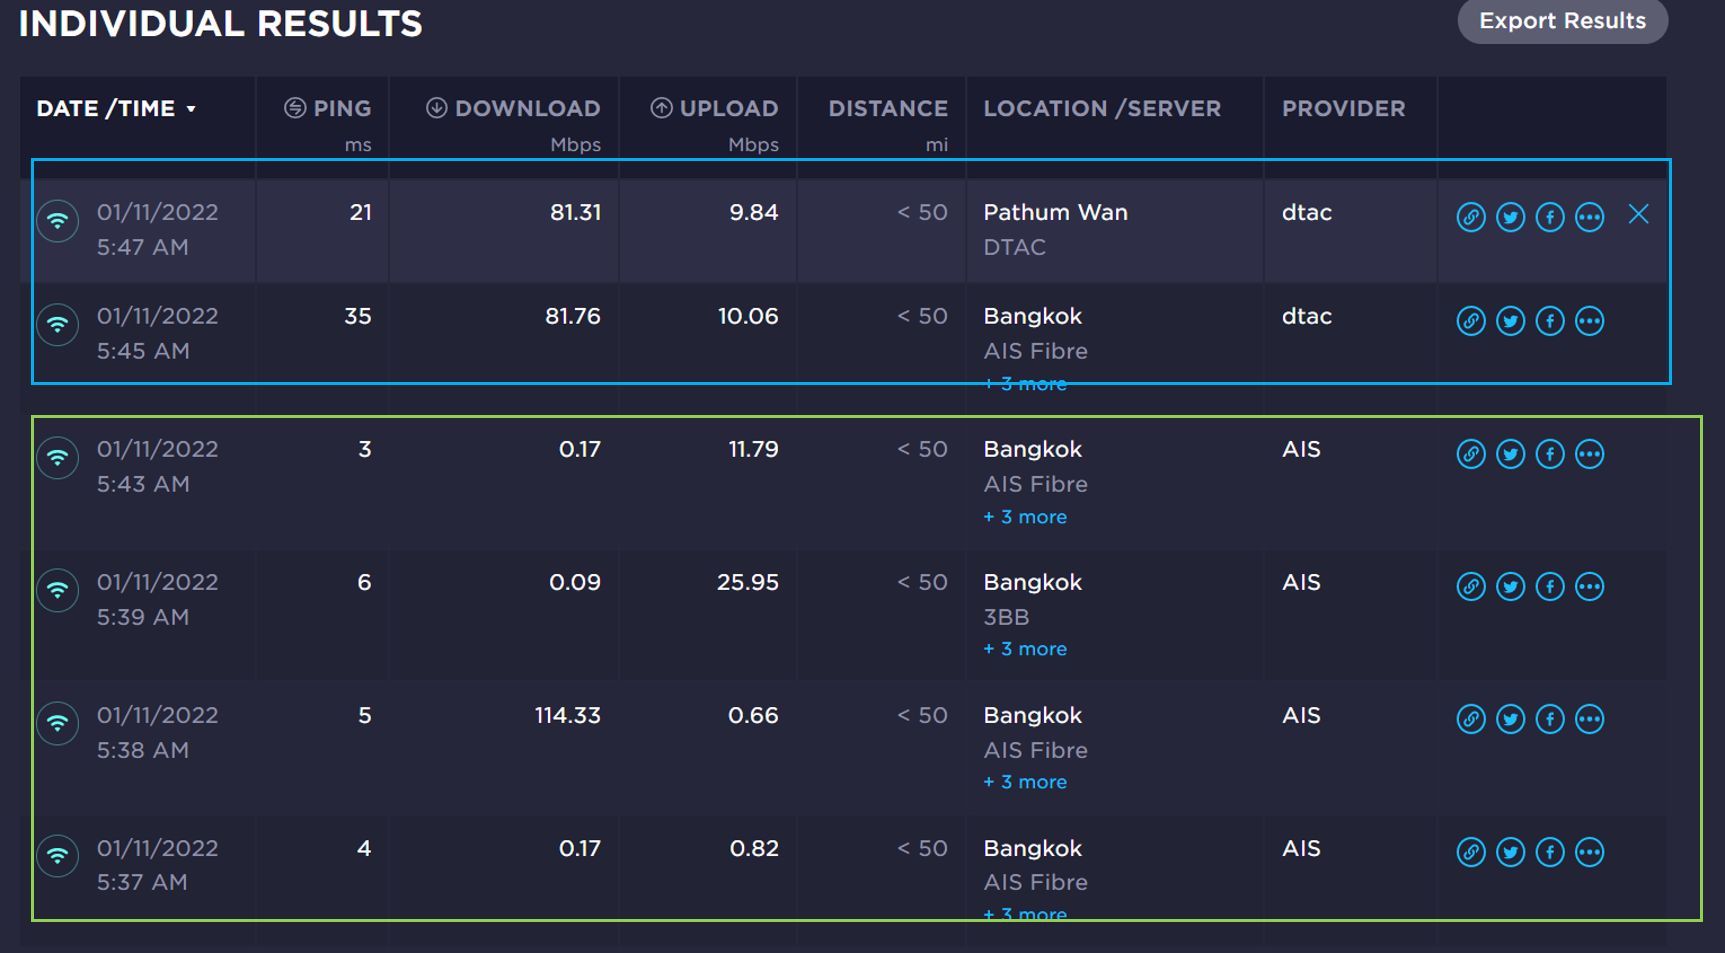Select the 10.06 upload value
Screen dimensions: 1725x953
point(747,316)
